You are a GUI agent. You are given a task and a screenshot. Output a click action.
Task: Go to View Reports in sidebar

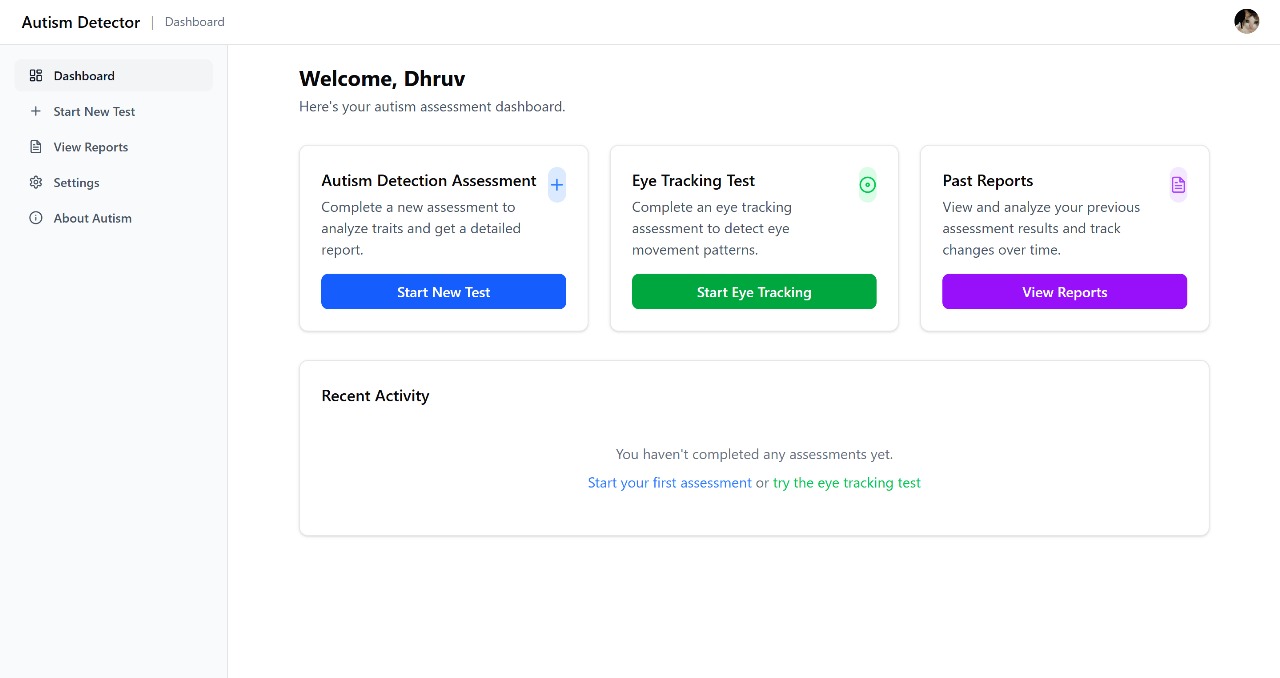114,147
